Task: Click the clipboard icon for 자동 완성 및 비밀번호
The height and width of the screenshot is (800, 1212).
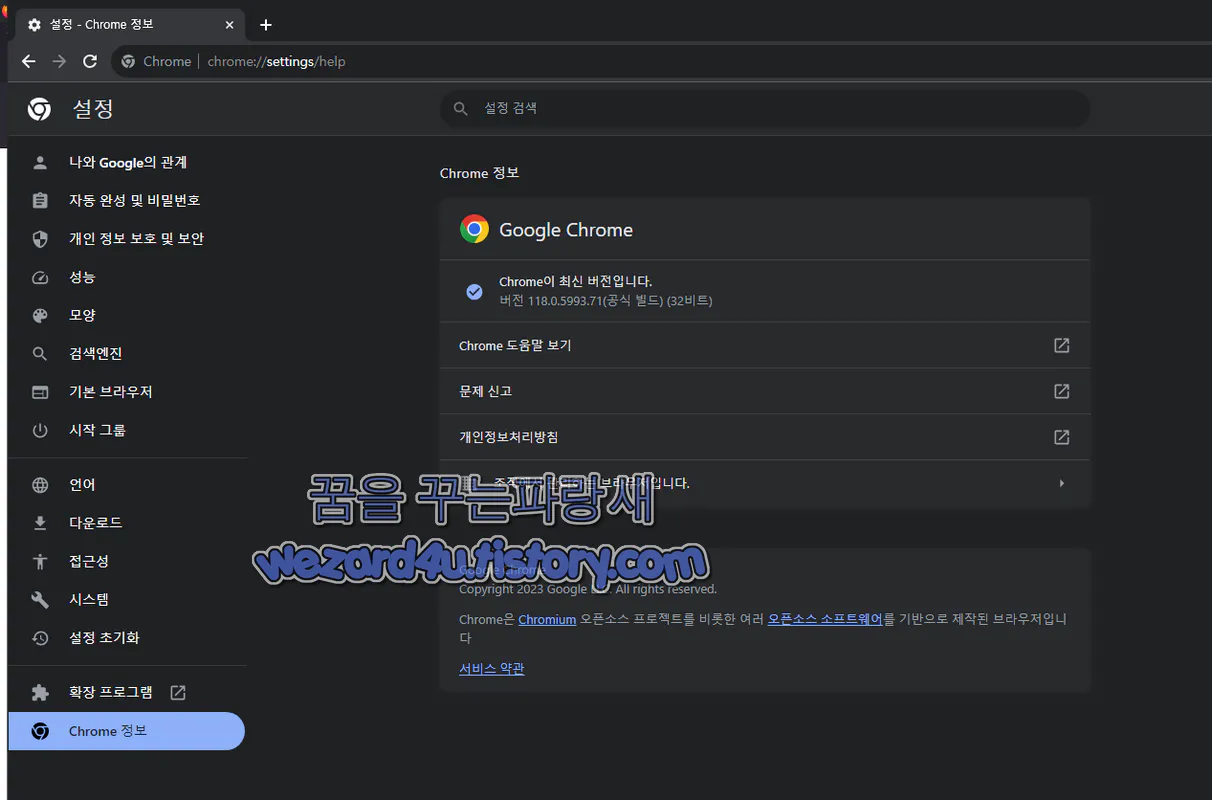Action: tap(40, 200)
